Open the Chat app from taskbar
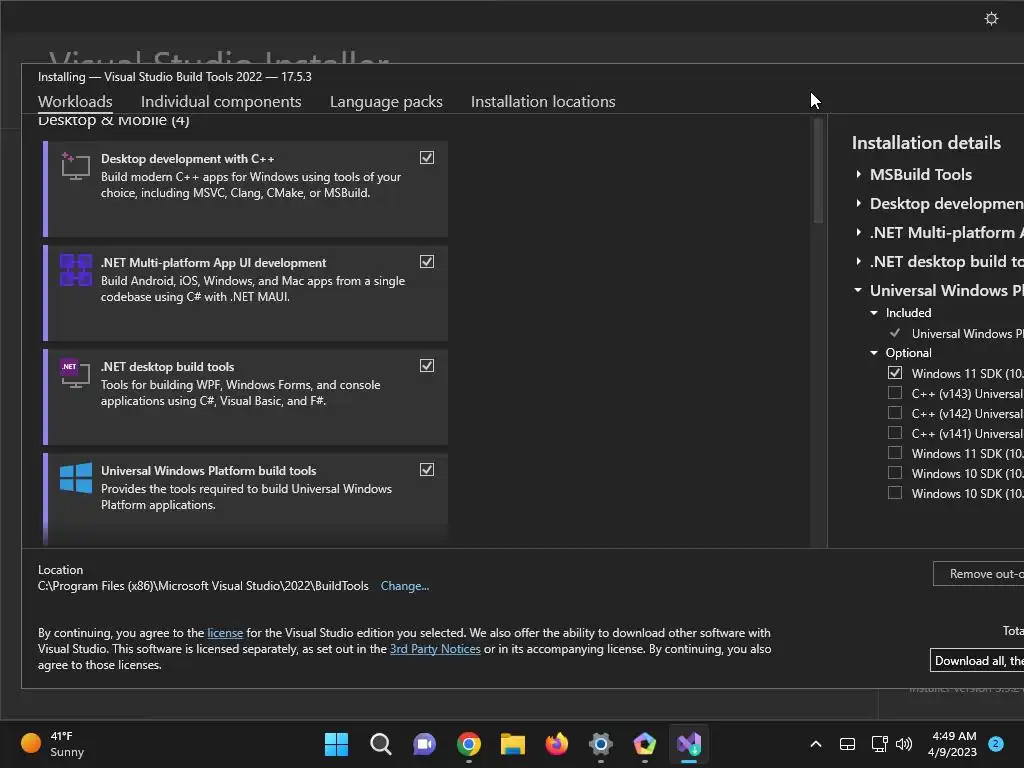Image resolution: width=1024 pixels, height=768 pixels. [x=424, y=744]
